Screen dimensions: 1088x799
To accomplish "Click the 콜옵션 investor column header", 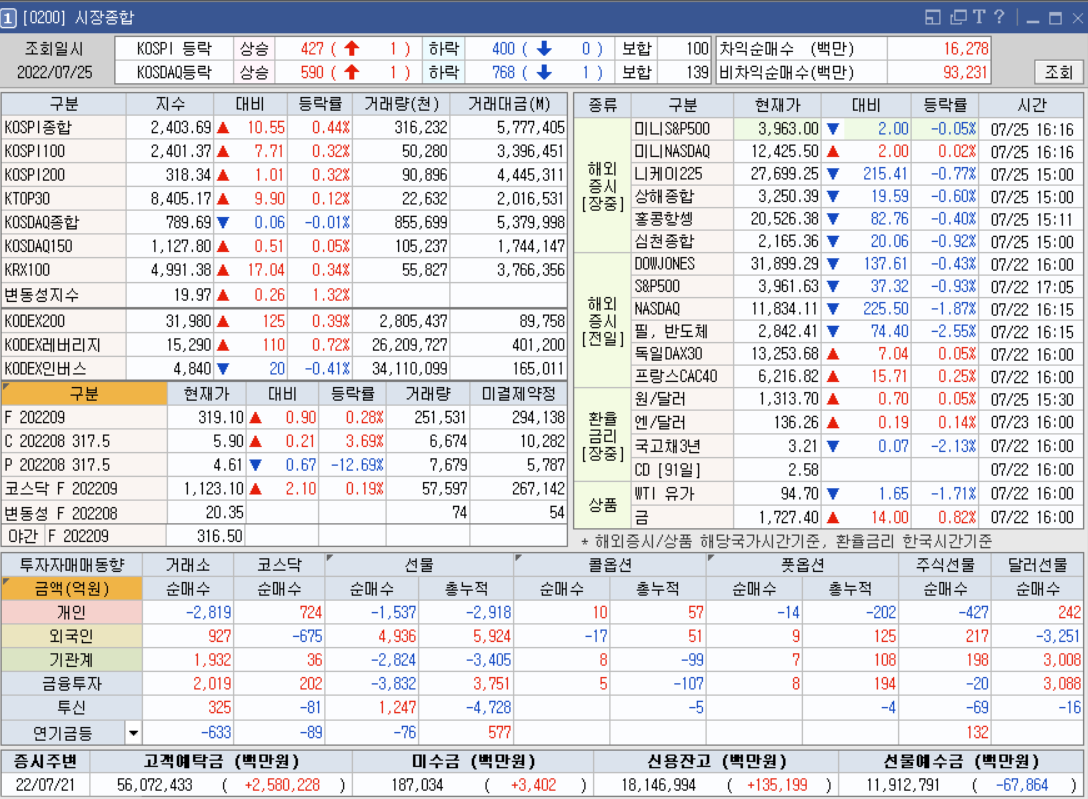I will point(610,565).
